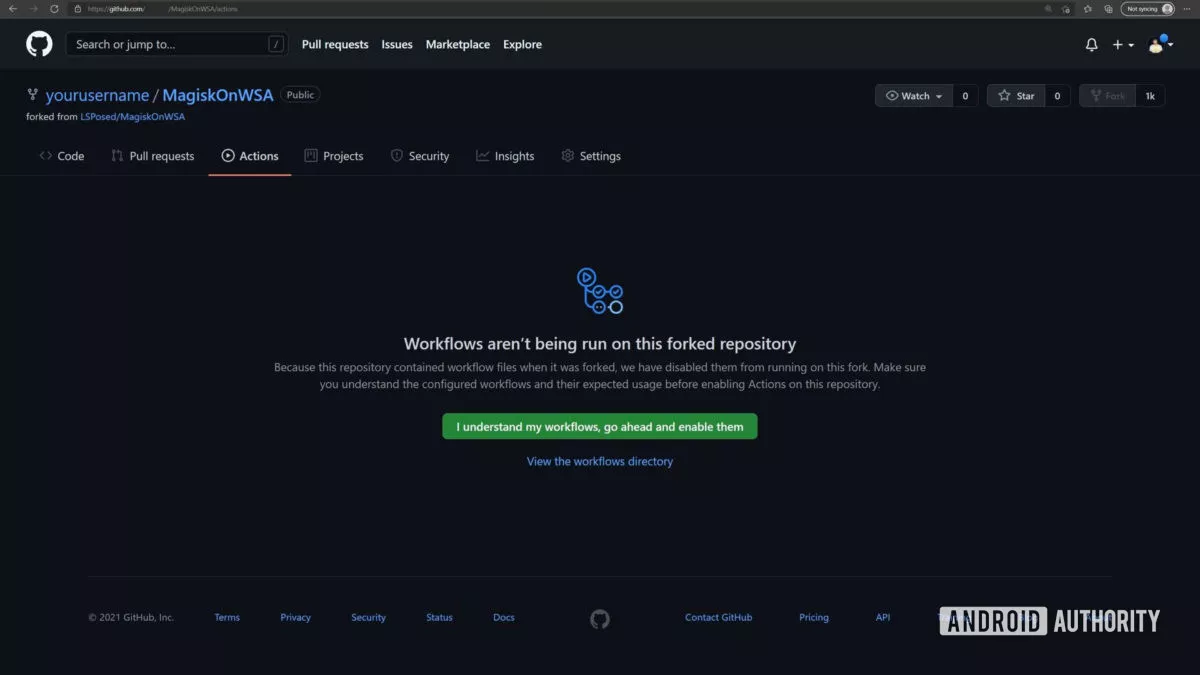Open the footer Pricing link
The height and width of the screenshot is (675, 1200).
(x=814, y=618)
